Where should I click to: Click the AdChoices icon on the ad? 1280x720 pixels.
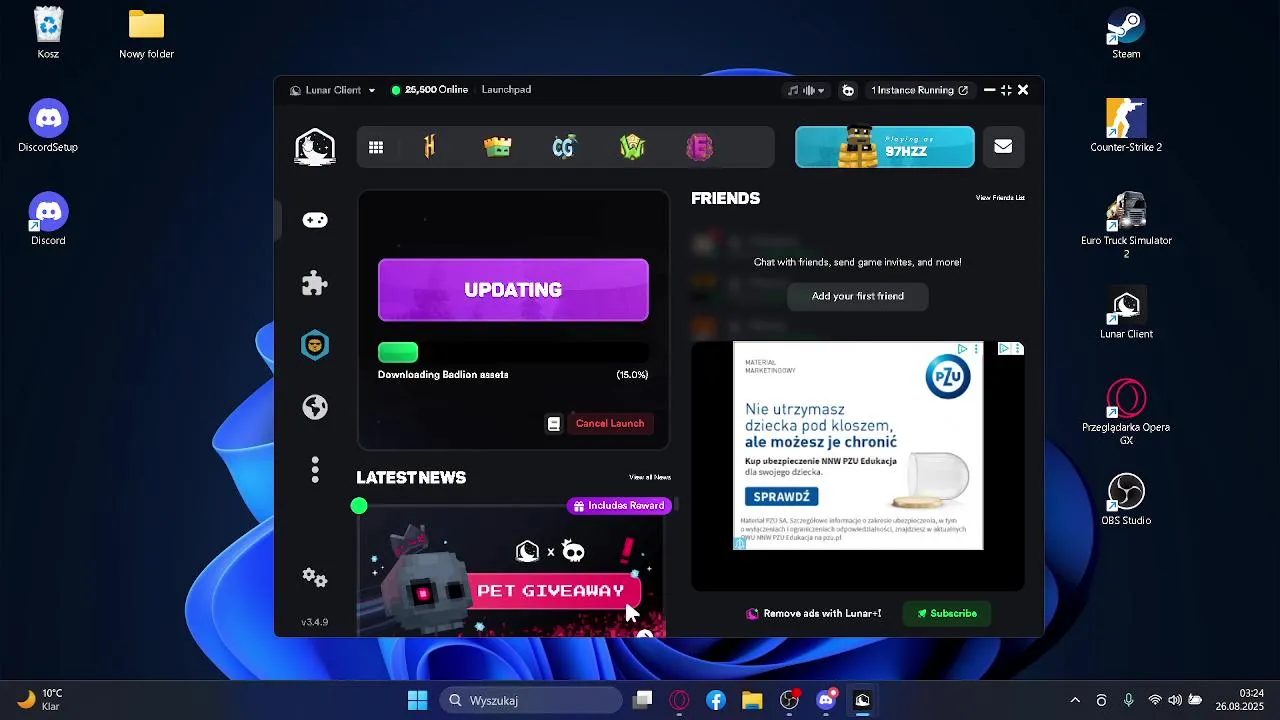pos(962,349)
